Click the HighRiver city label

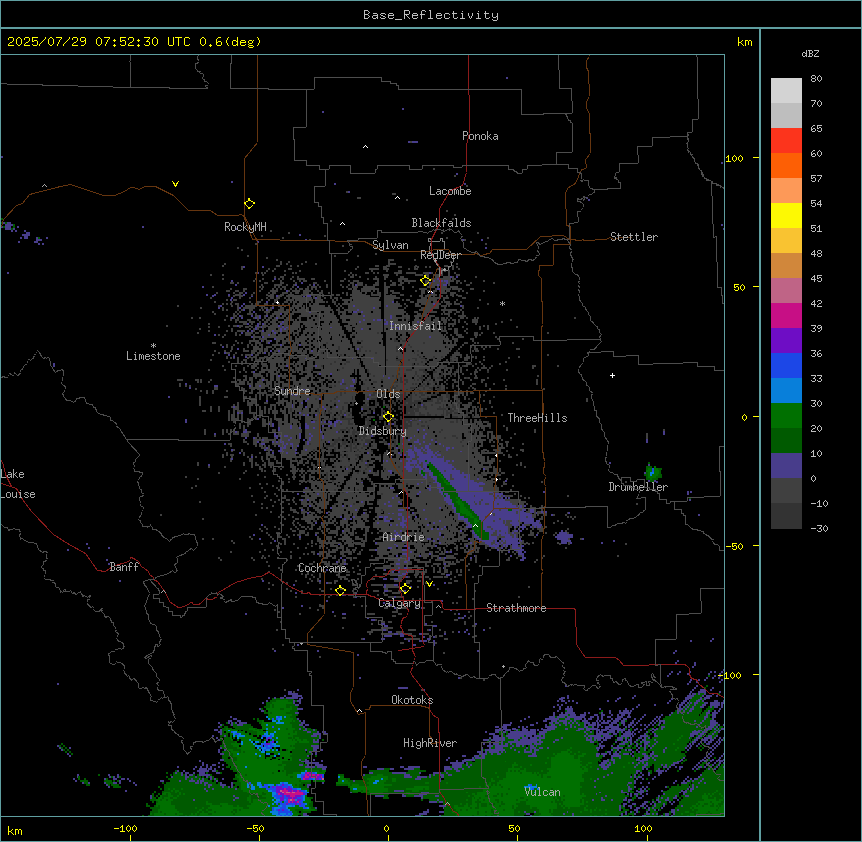[430, 743]
